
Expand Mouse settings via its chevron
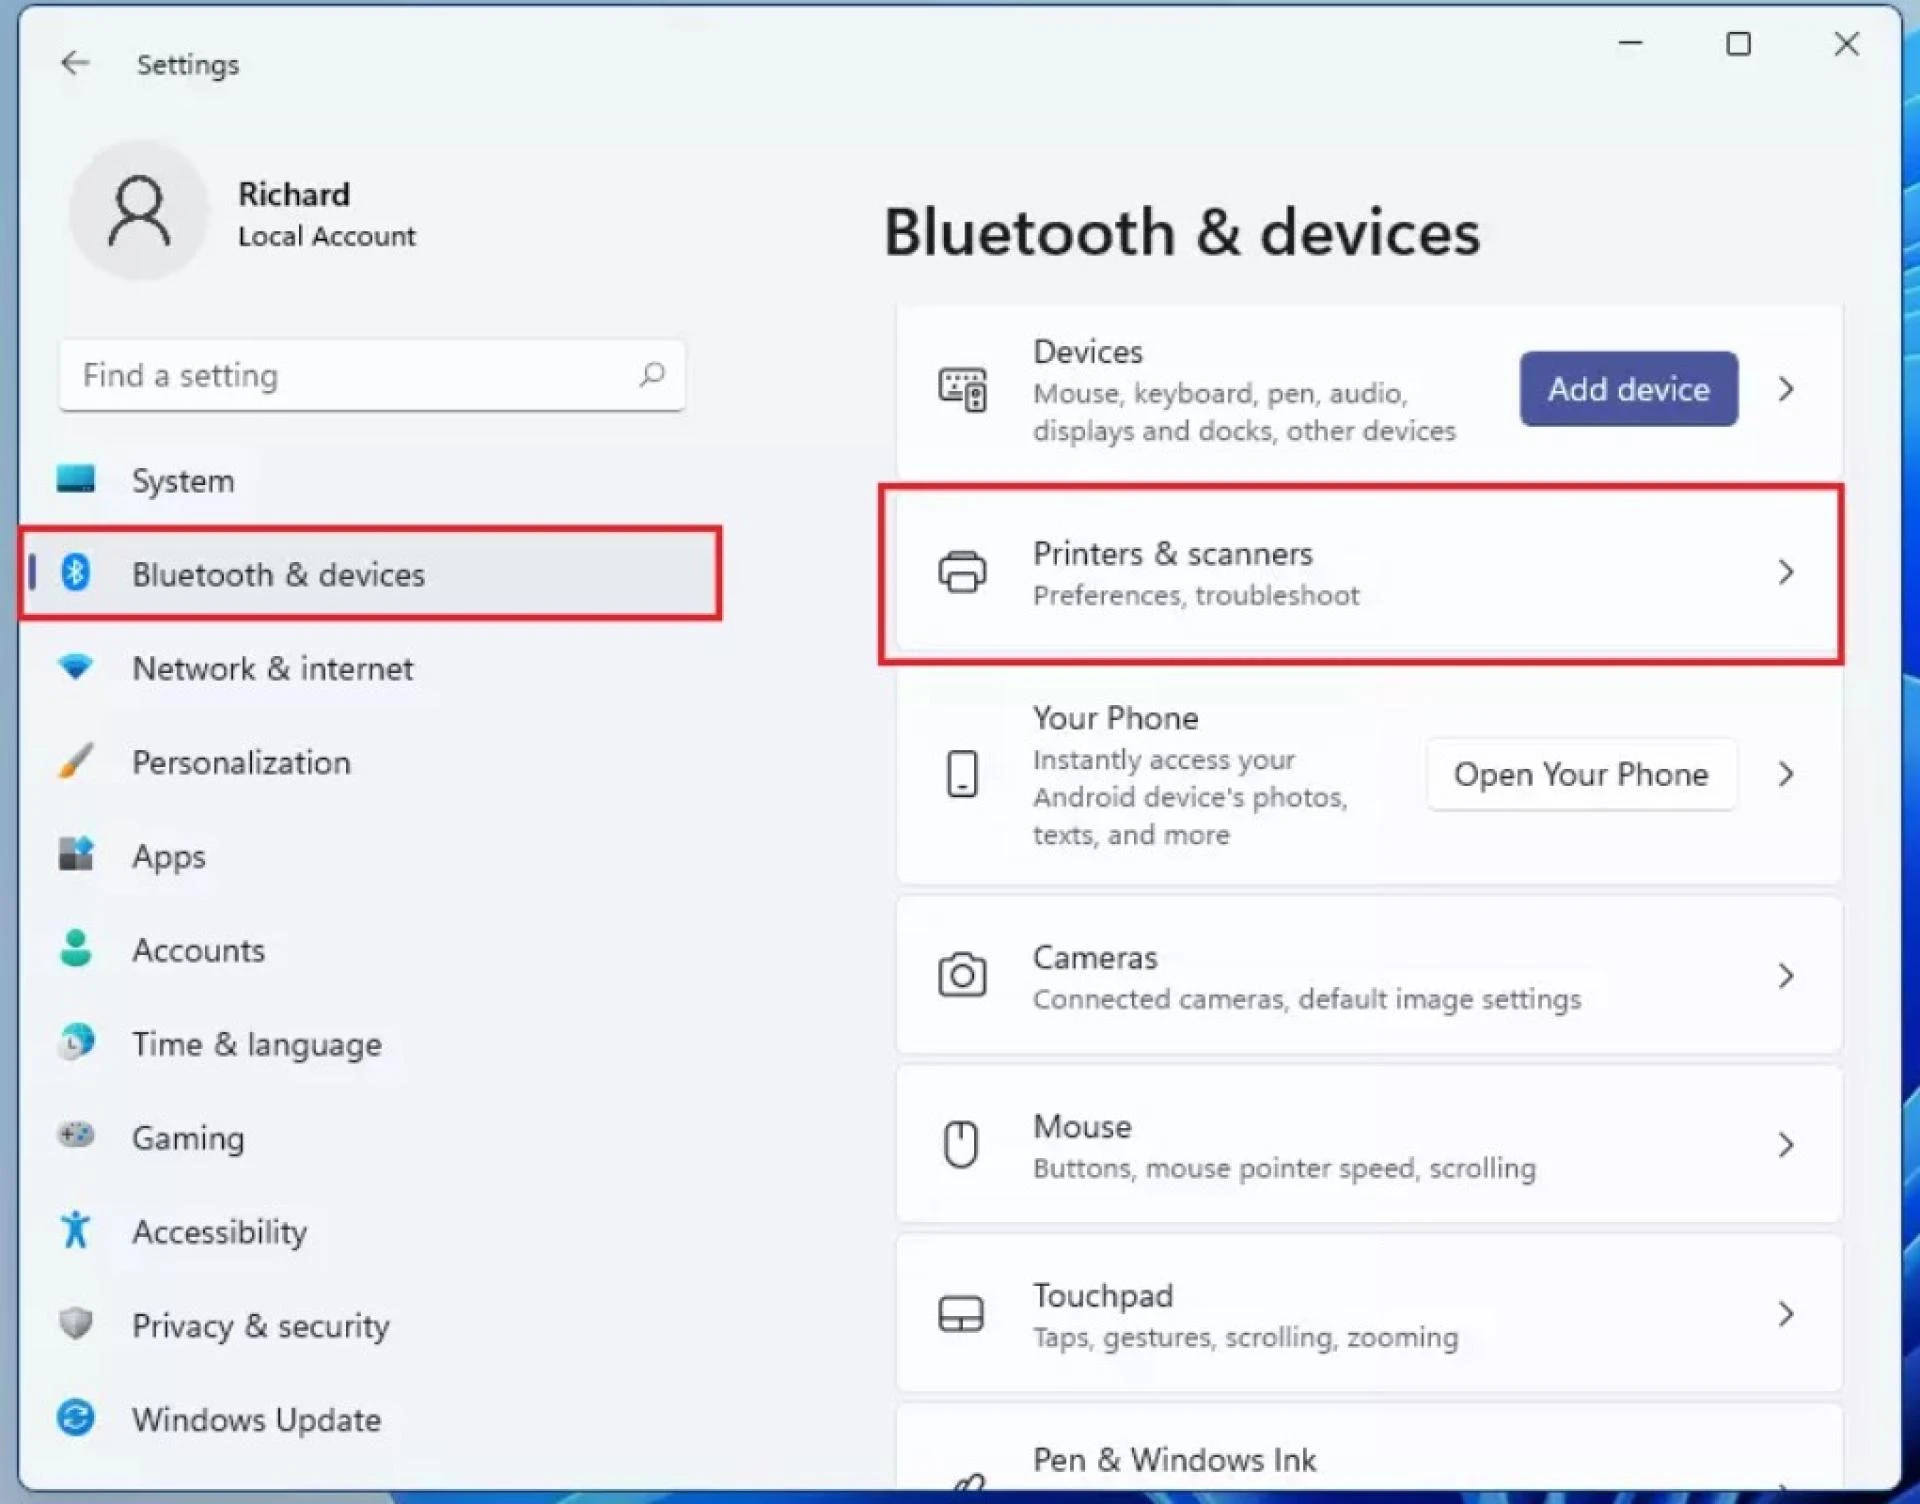[1786, 1144]
